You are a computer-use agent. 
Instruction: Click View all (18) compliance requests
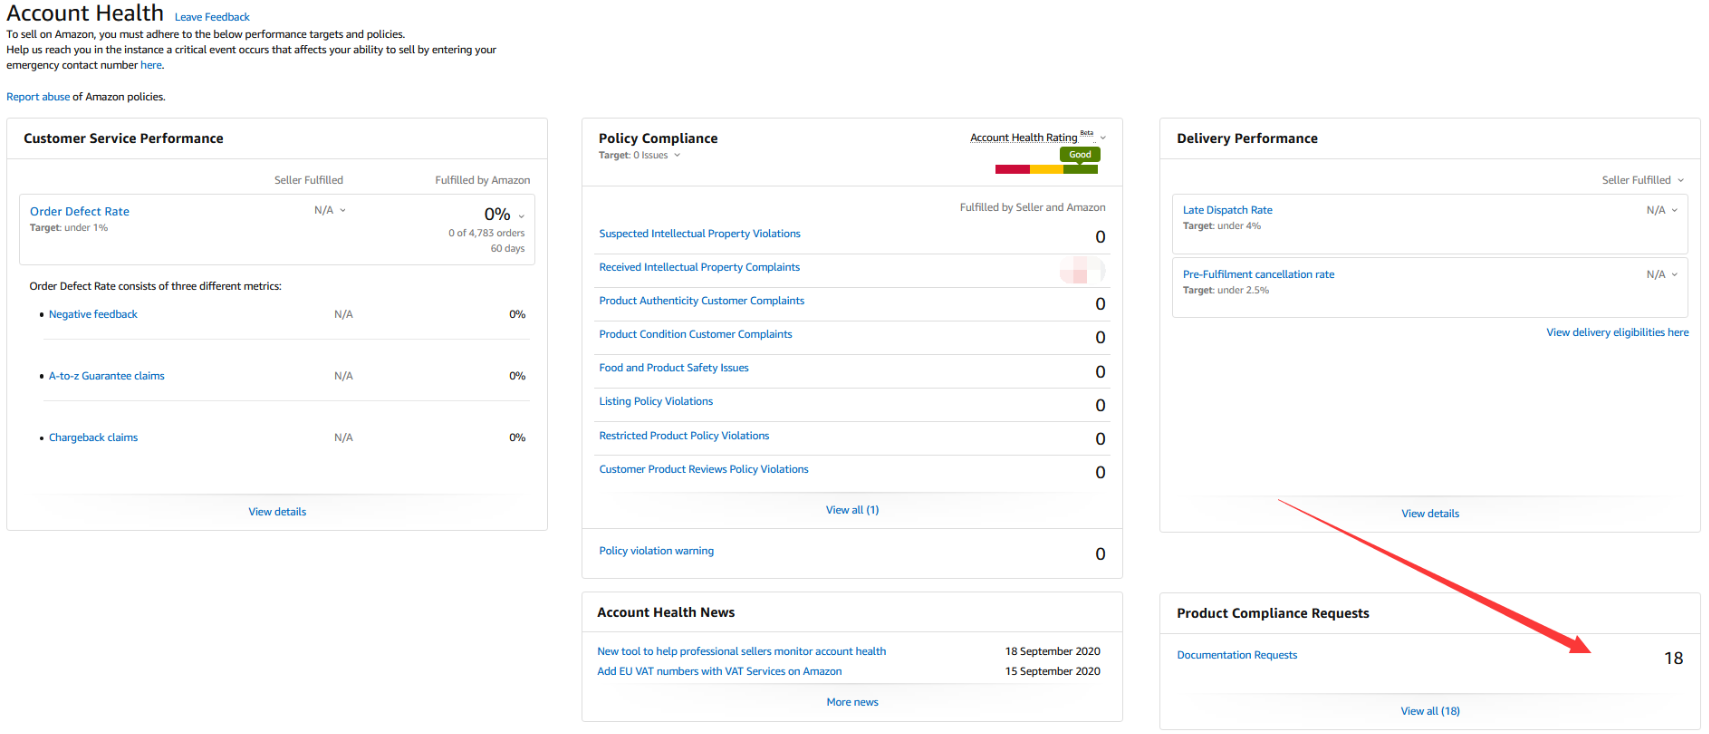coord(1430,711)
